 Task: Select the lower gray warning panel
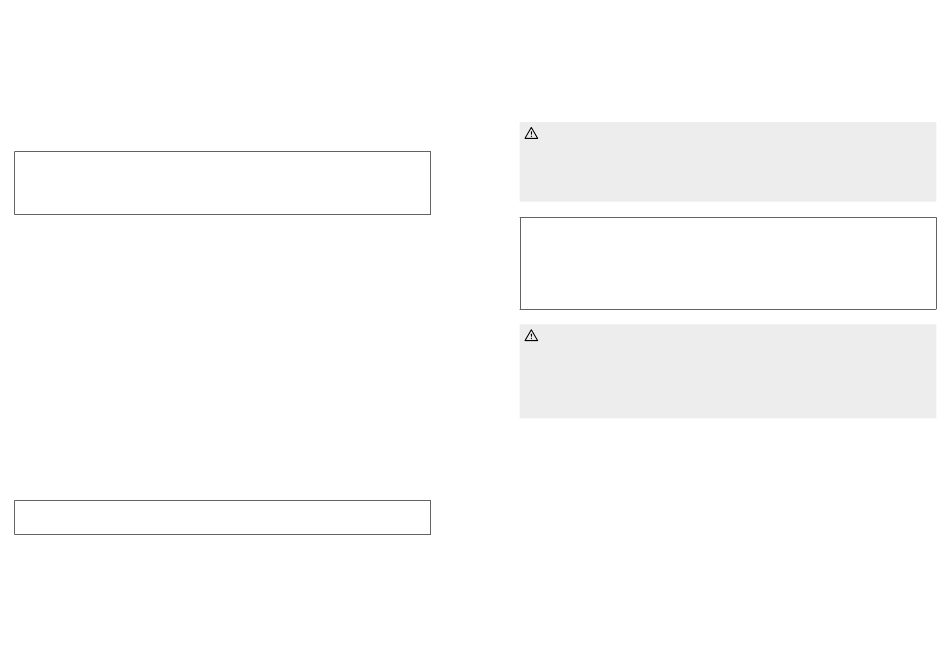point(728,371)
